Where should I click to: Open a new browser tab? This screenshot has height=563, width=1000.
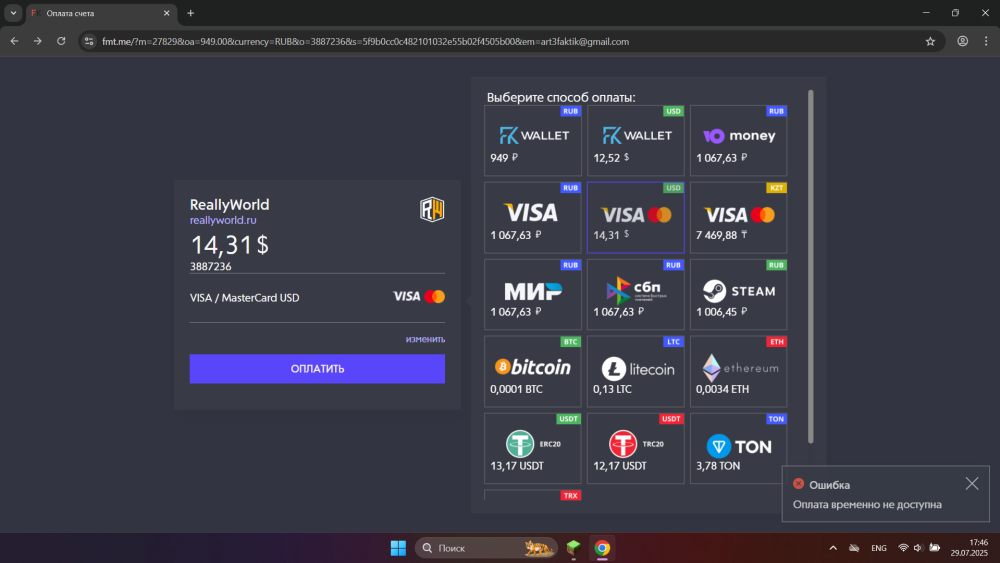[190, 13]
